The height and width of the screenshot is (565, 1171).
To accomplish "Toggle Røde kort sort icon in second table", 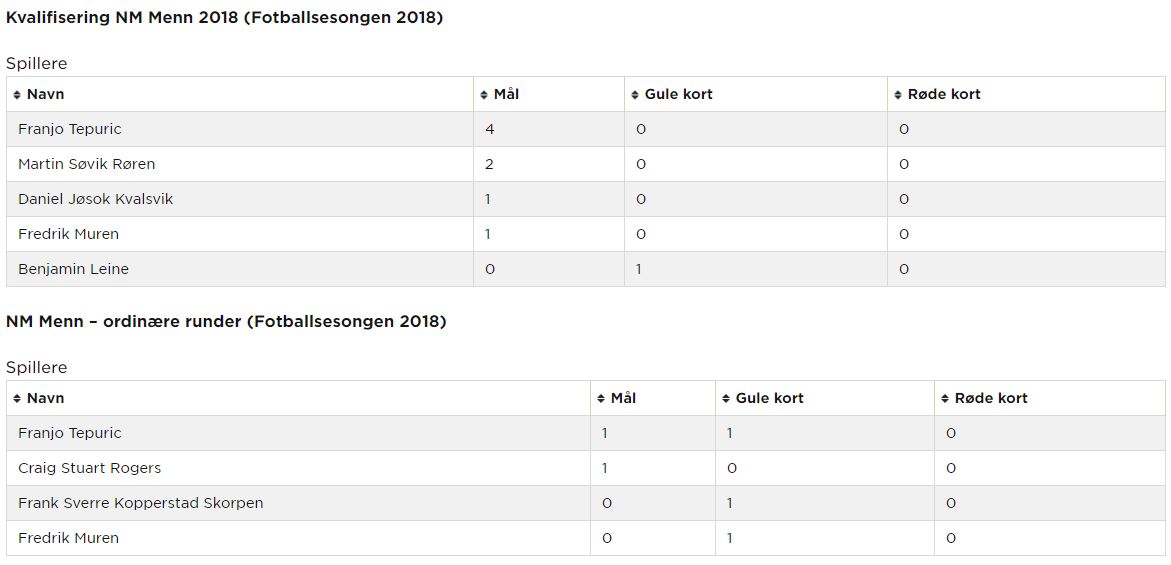I will point(945,399).
